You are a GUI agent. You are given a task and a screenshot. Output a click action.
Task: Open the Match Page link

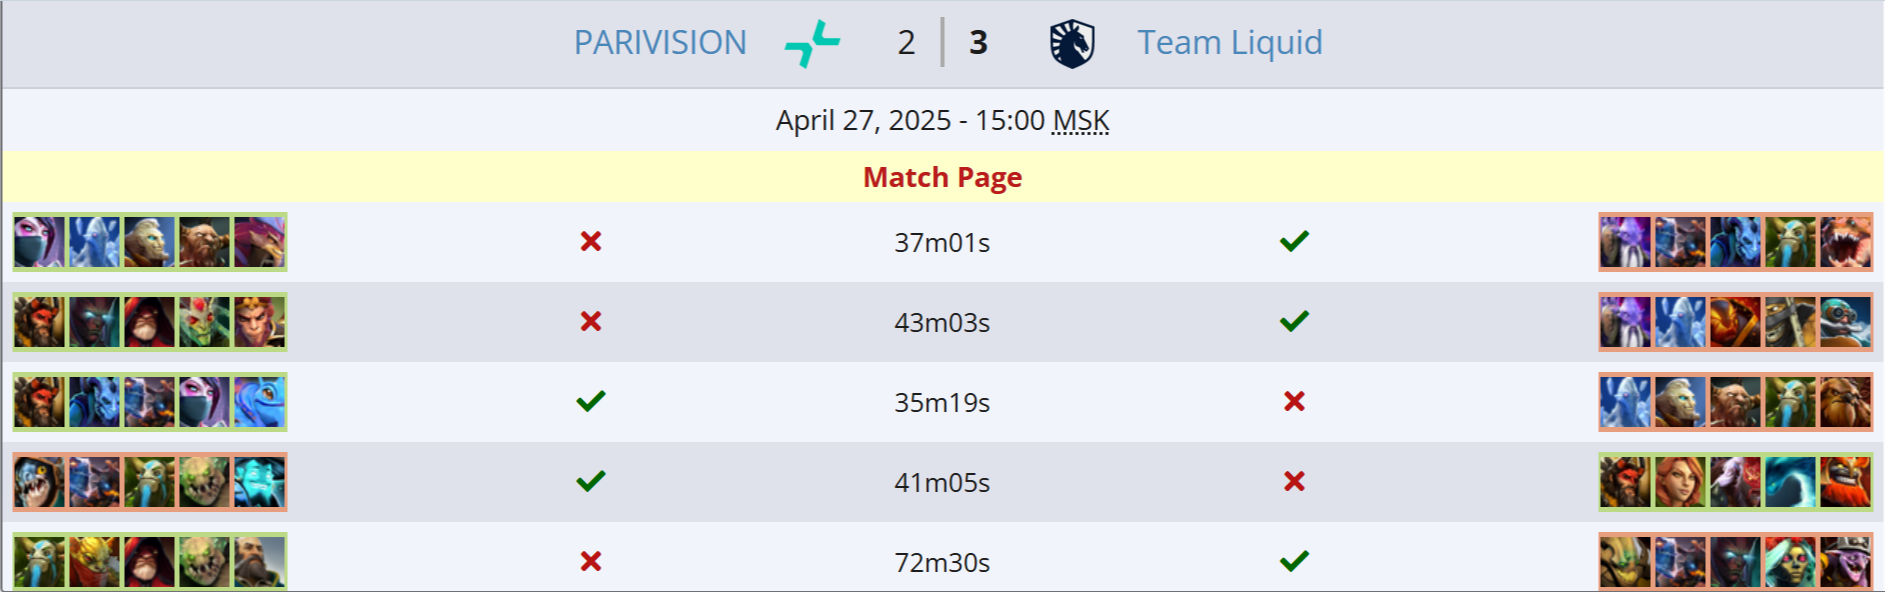click(x=942, y=177)
